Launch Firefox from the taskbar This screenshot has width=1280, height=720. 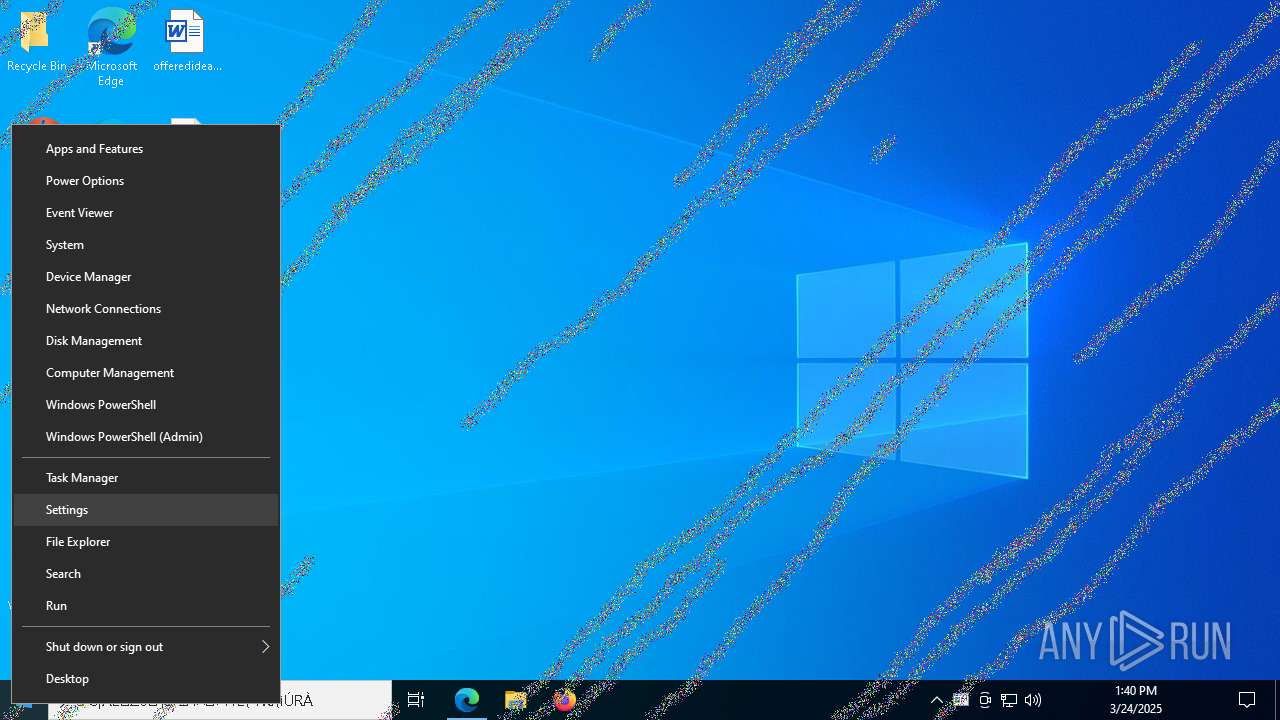click(x=565, y=700)
